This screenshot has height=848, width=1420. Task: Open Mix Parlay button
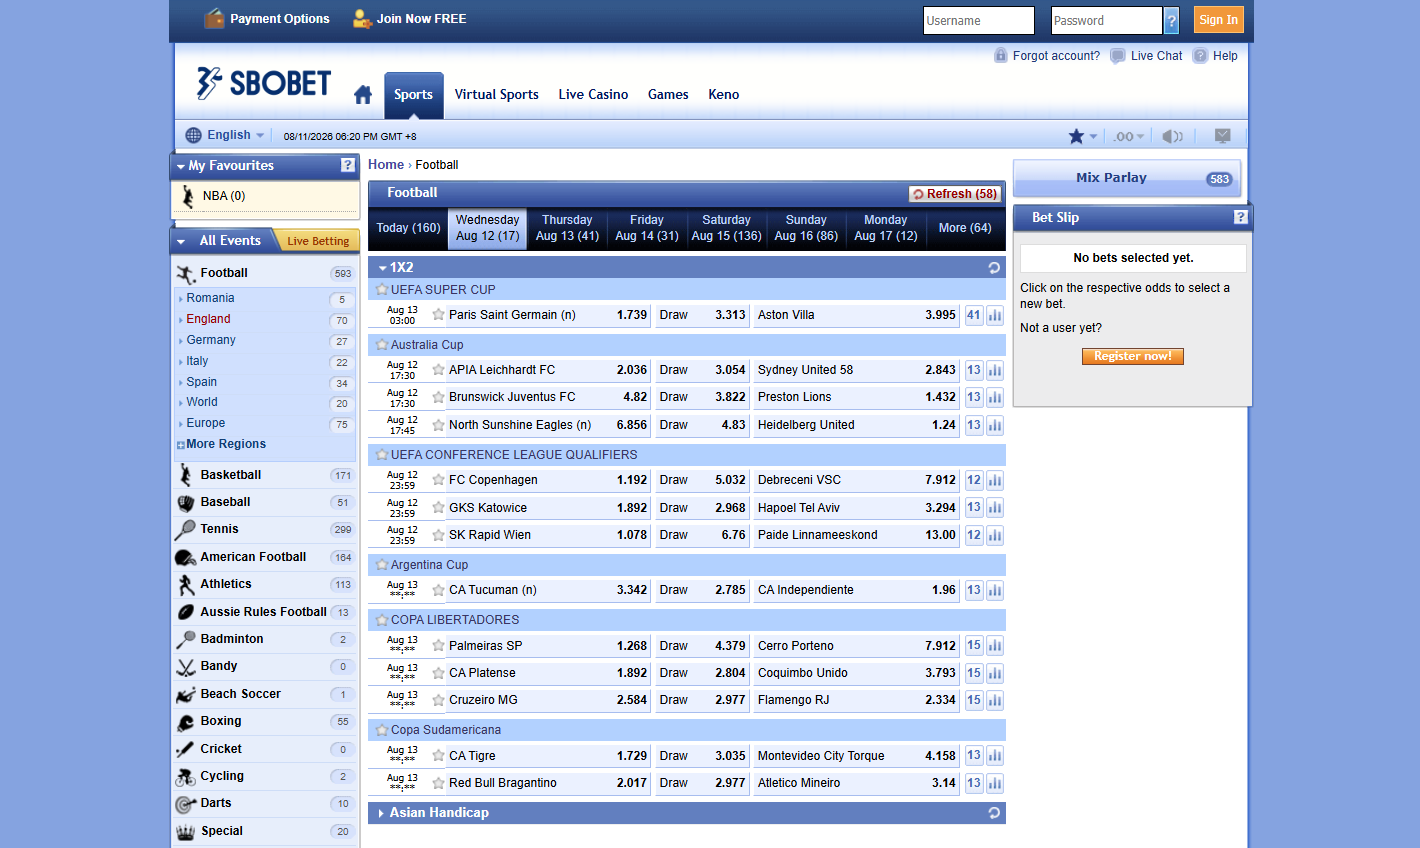coord(1127,178)
